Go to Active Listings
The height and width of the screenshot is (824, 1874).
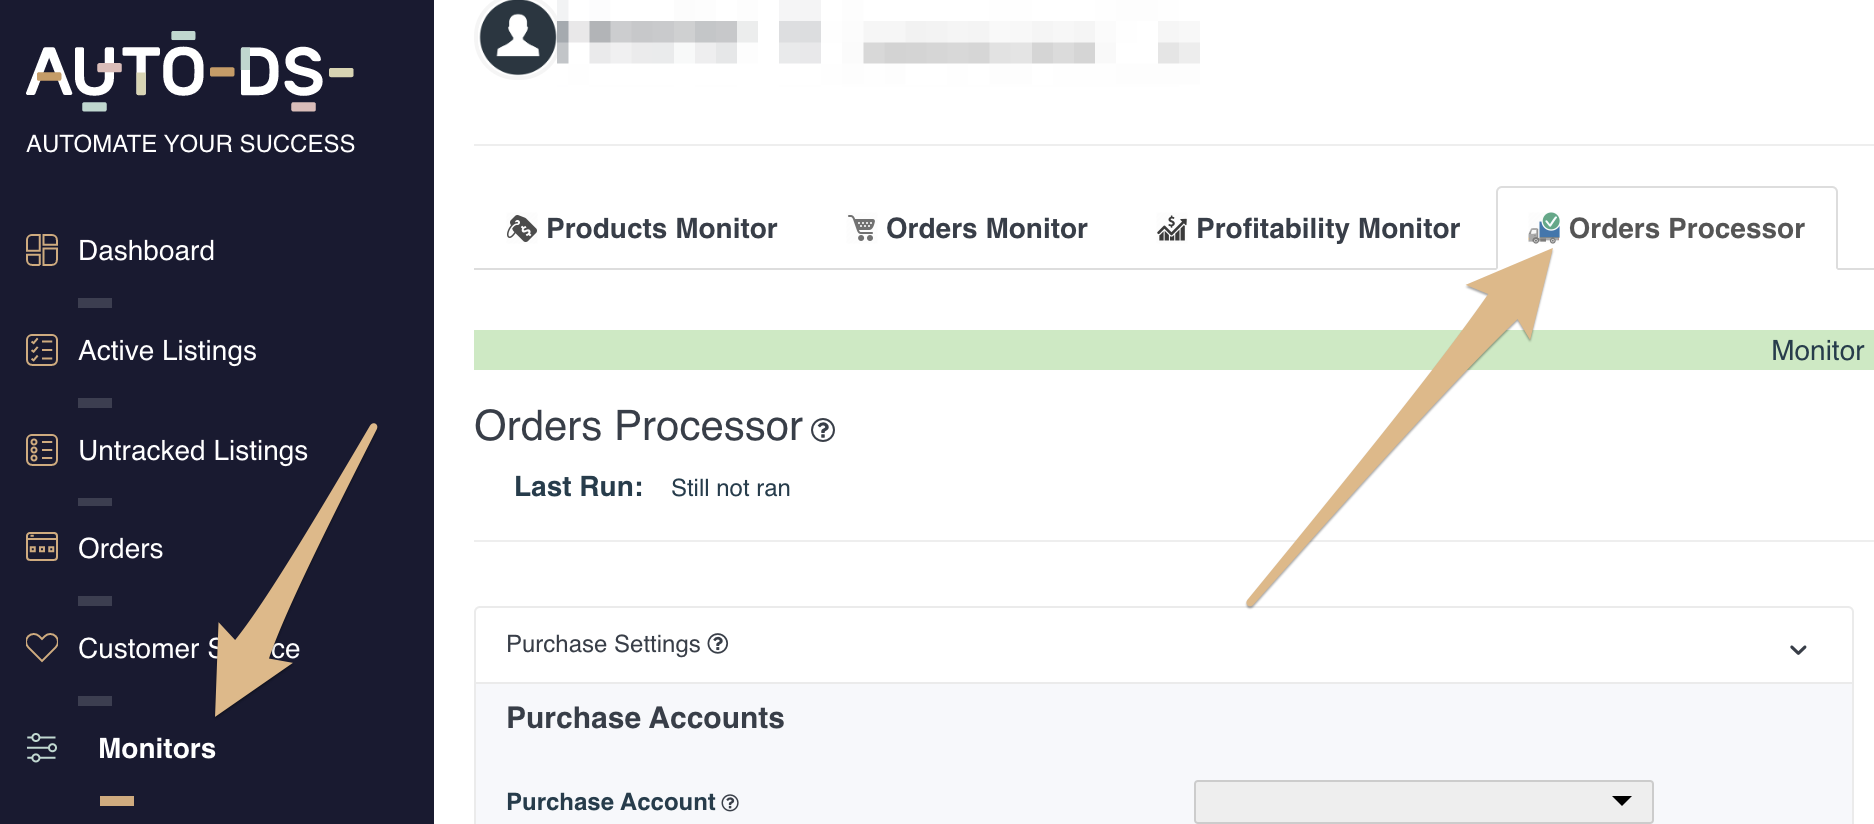click(x=167, y=350)
